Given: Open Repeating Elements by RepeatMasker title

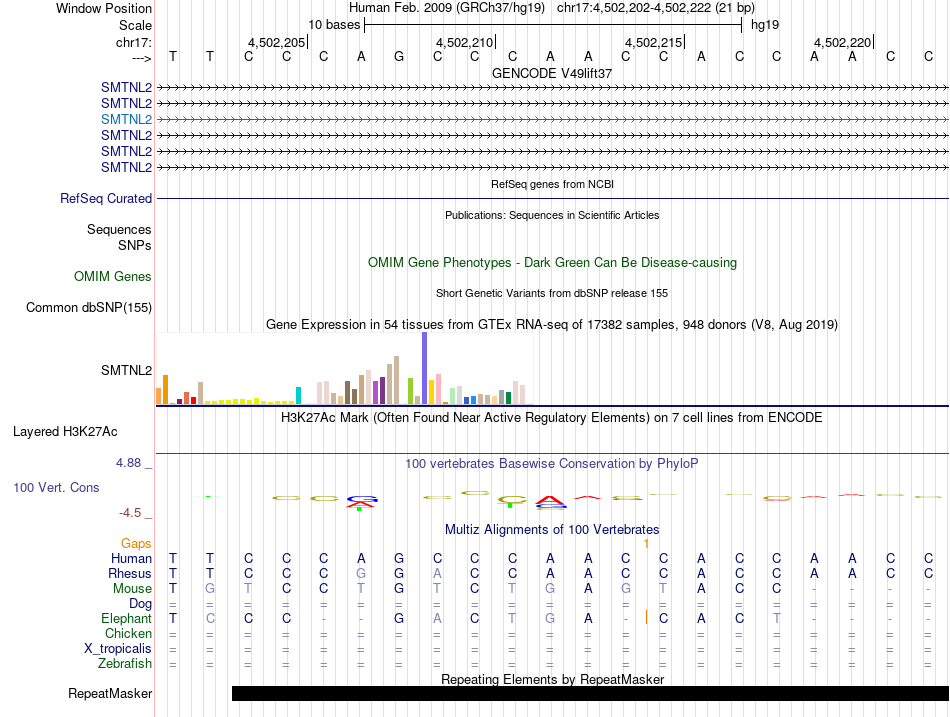Looking at the screenshot, I should (552, 679).
